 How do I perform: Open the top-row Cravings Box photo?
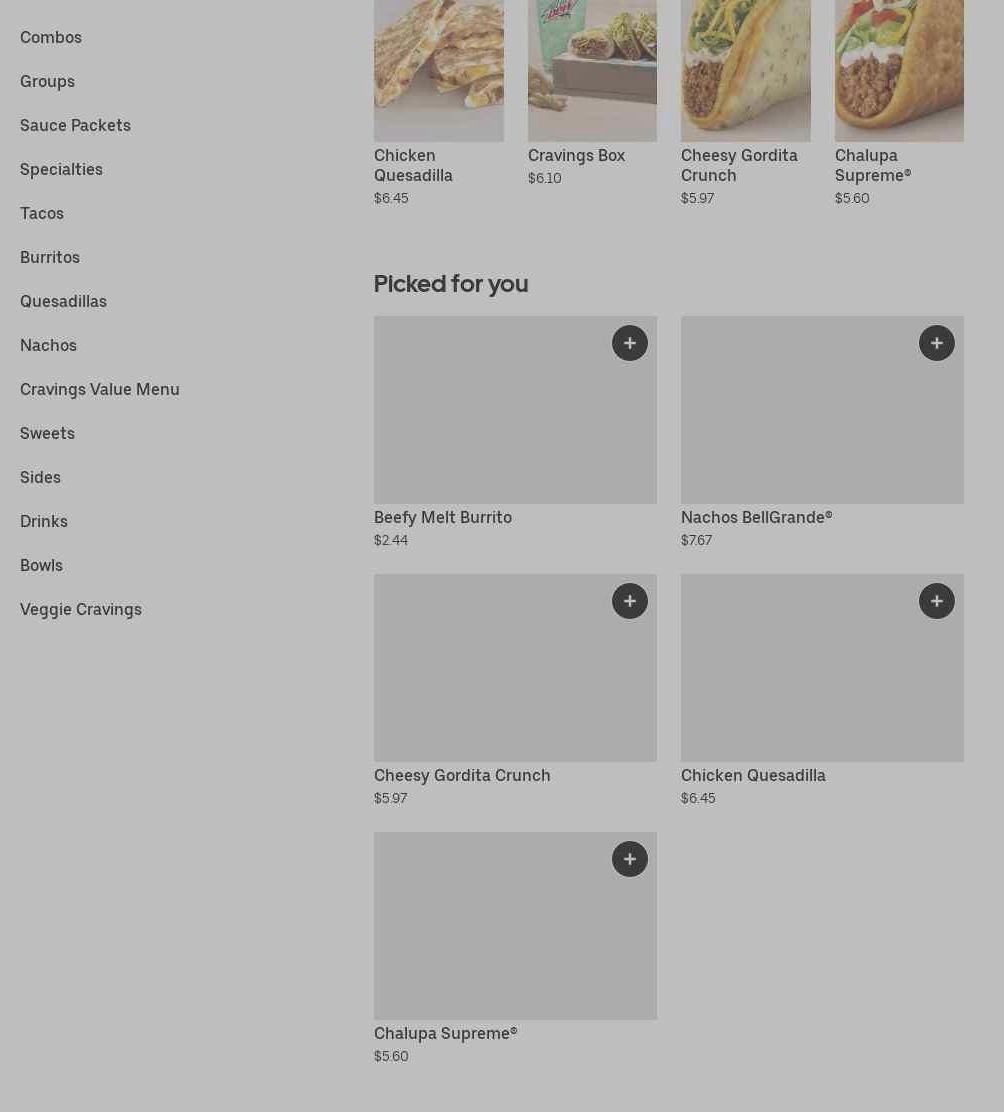592,70
